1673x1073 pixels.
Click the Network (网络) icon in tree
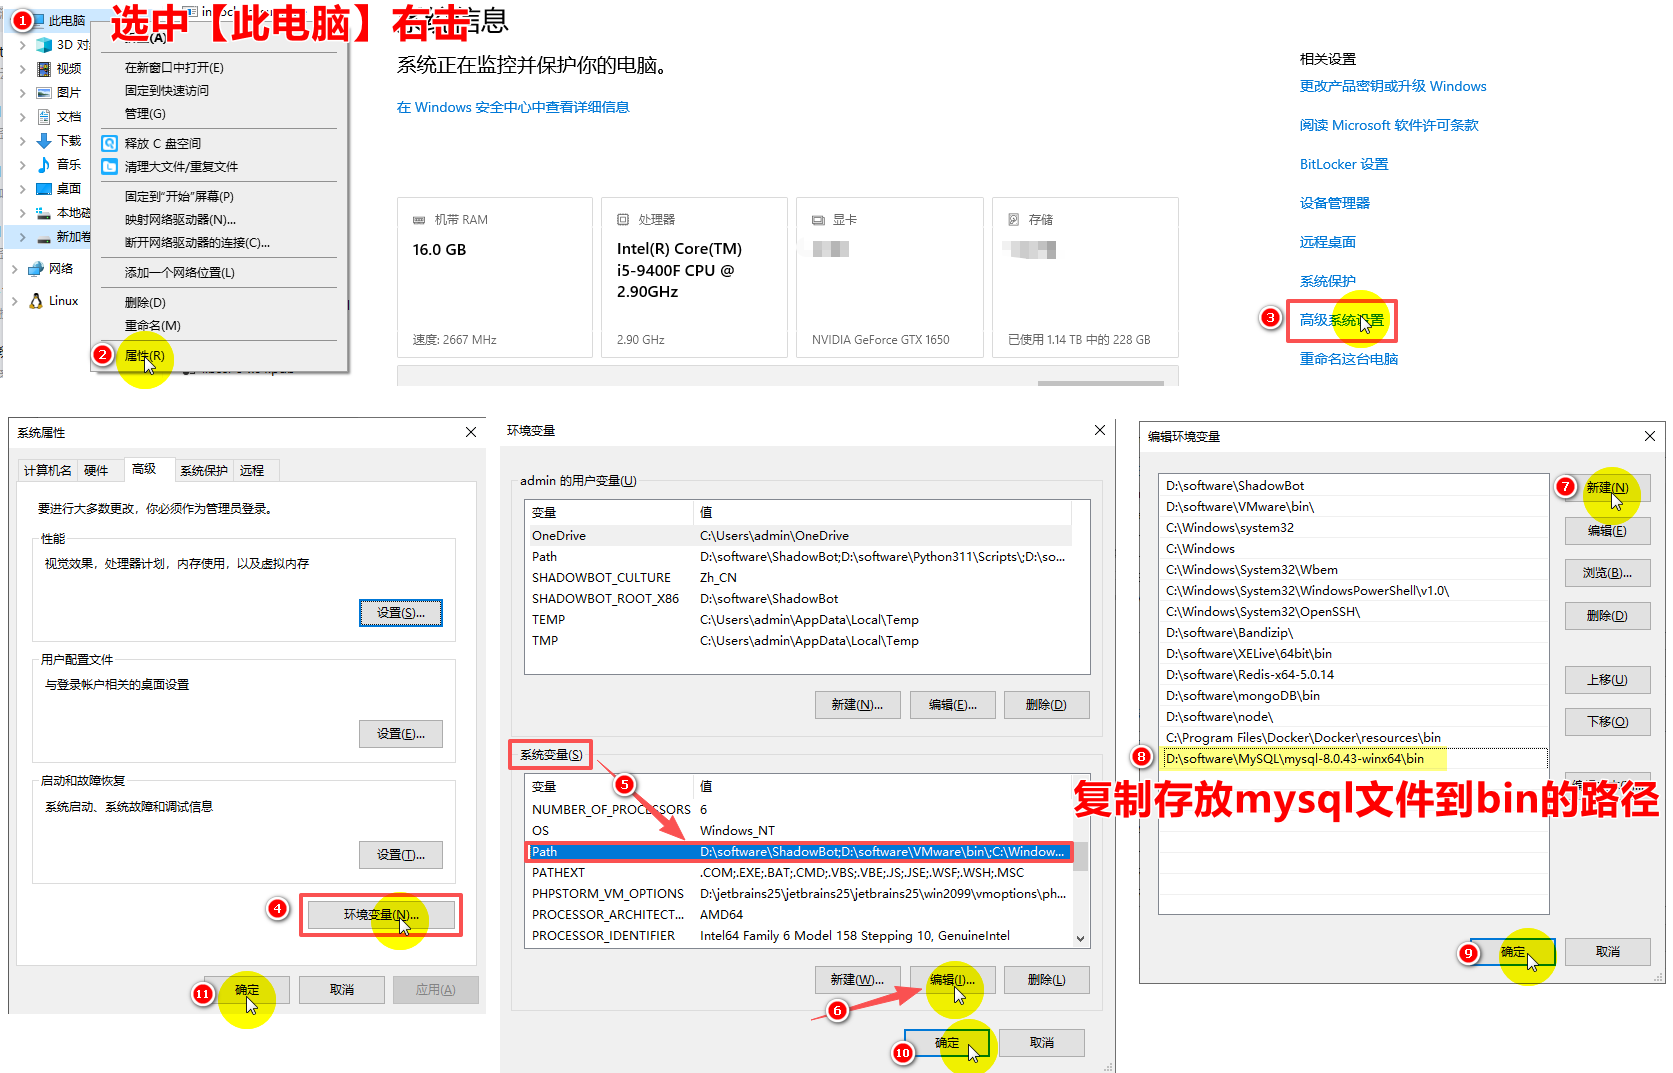pos(36,269)
